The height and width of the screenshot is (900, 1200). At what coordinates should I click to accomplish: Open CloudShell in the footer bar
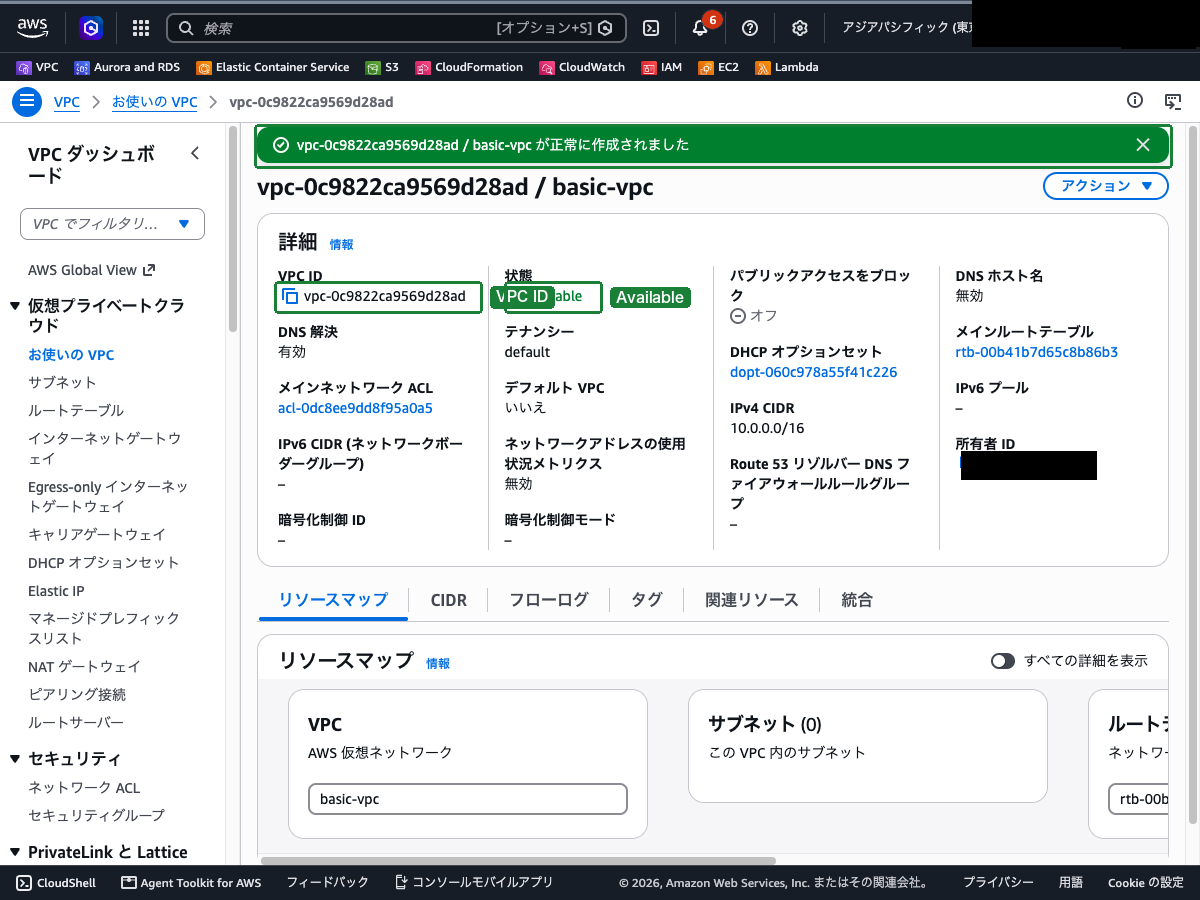pyautogui.click(x=56, y=882)
